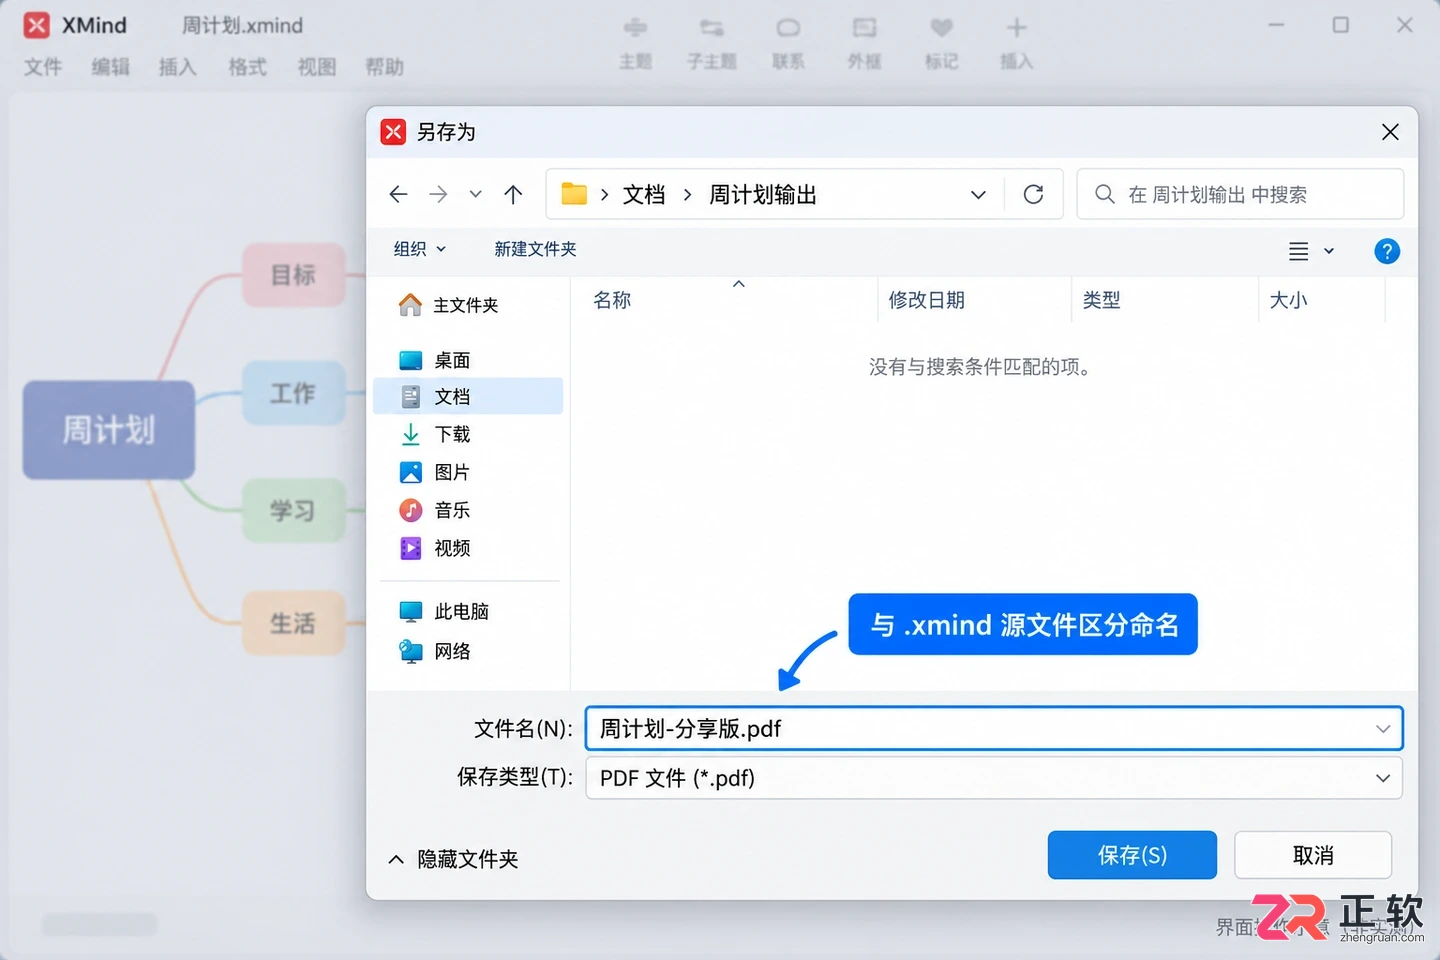Sort by 名称 column header
The height and width of the screenshot is (960, 1440).
pyautogui.click(x=612, y=300)
